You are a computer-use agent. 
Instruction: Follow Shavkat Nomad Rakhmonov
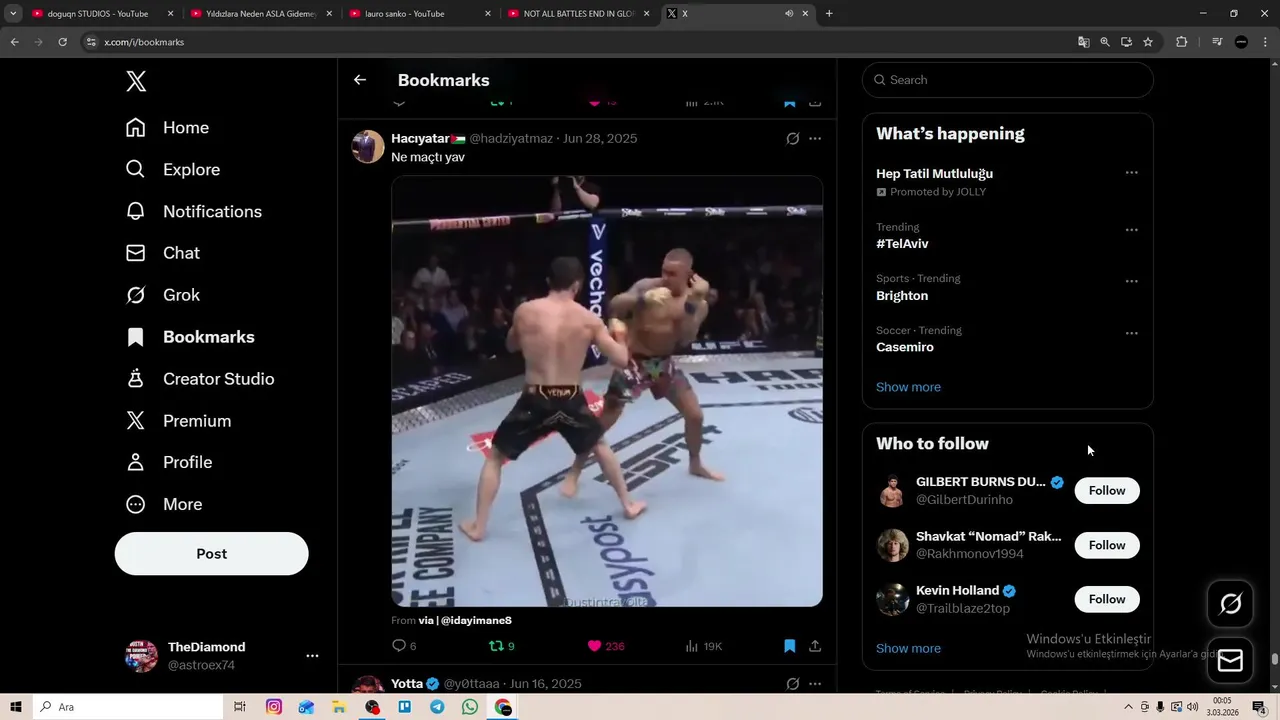[x=1107, y=545]
